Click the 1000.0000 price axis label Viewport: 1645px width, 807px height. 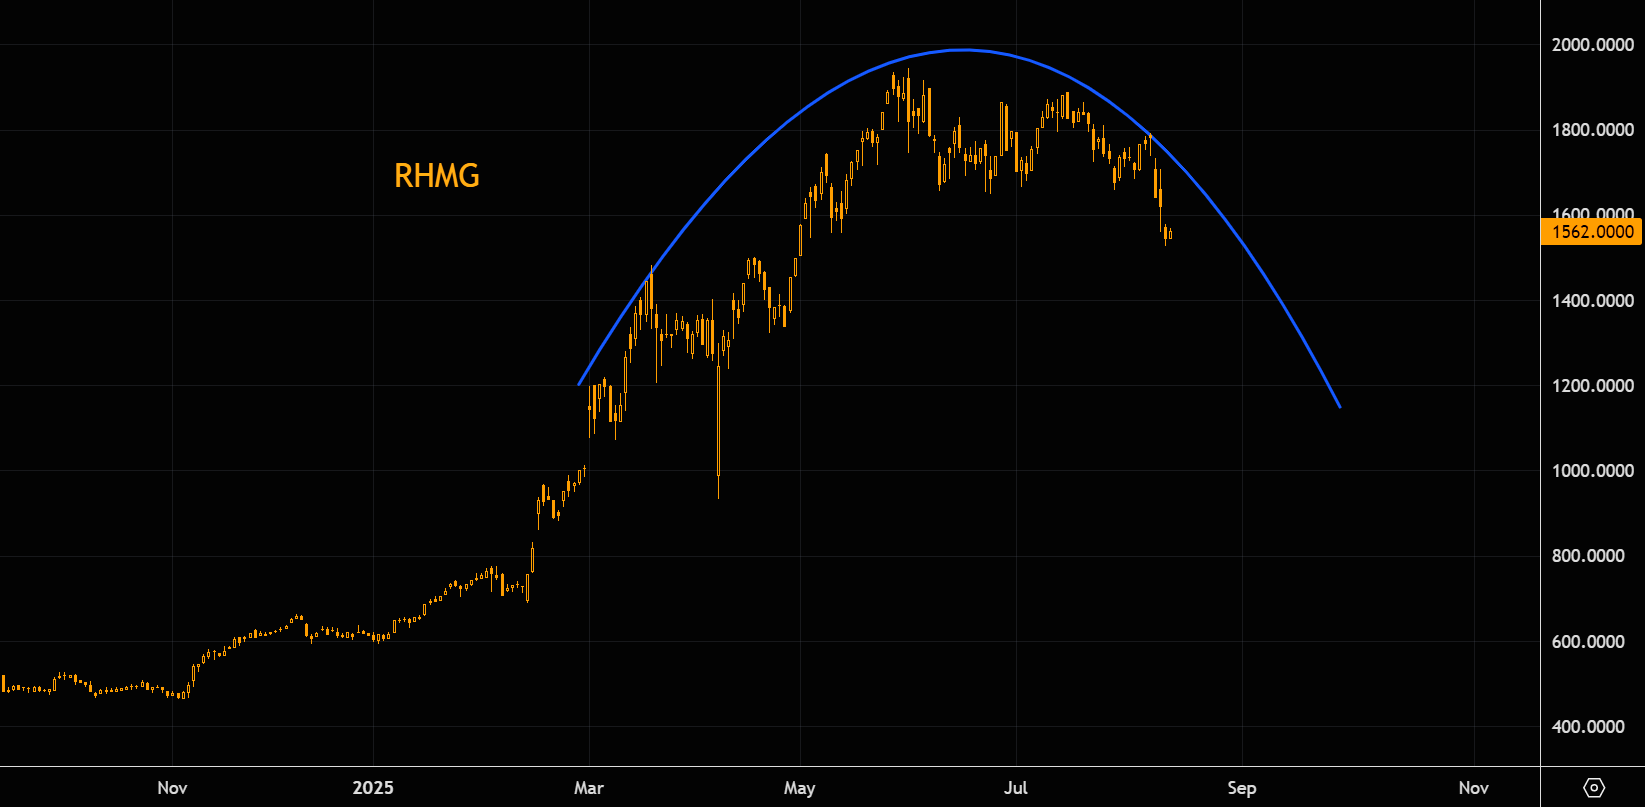click(1592, 471)
